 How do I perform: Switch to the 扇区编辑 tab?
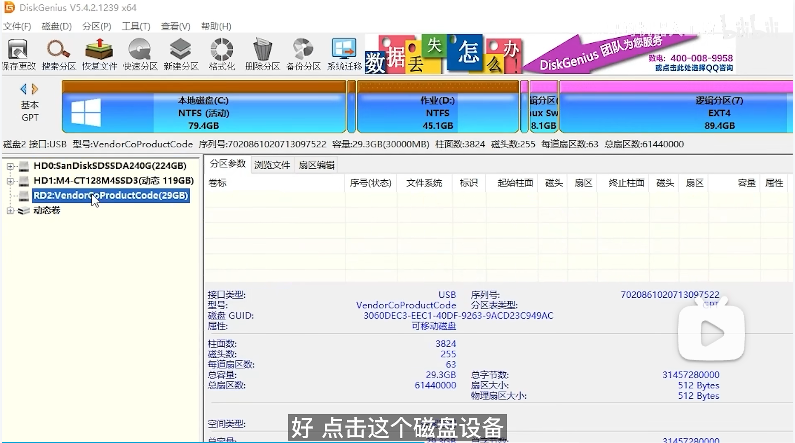pyautogui.click(x=316, y=165)
